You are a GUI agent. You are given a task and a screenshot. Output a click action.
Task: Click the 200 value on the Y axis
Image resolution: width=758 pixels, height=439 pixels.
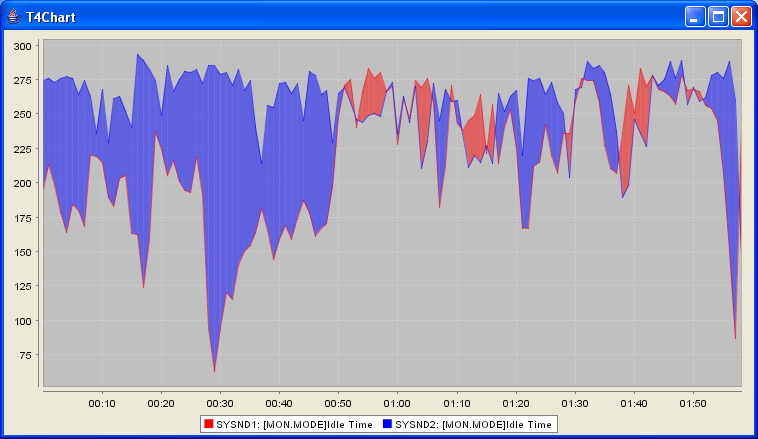[22, 183]
